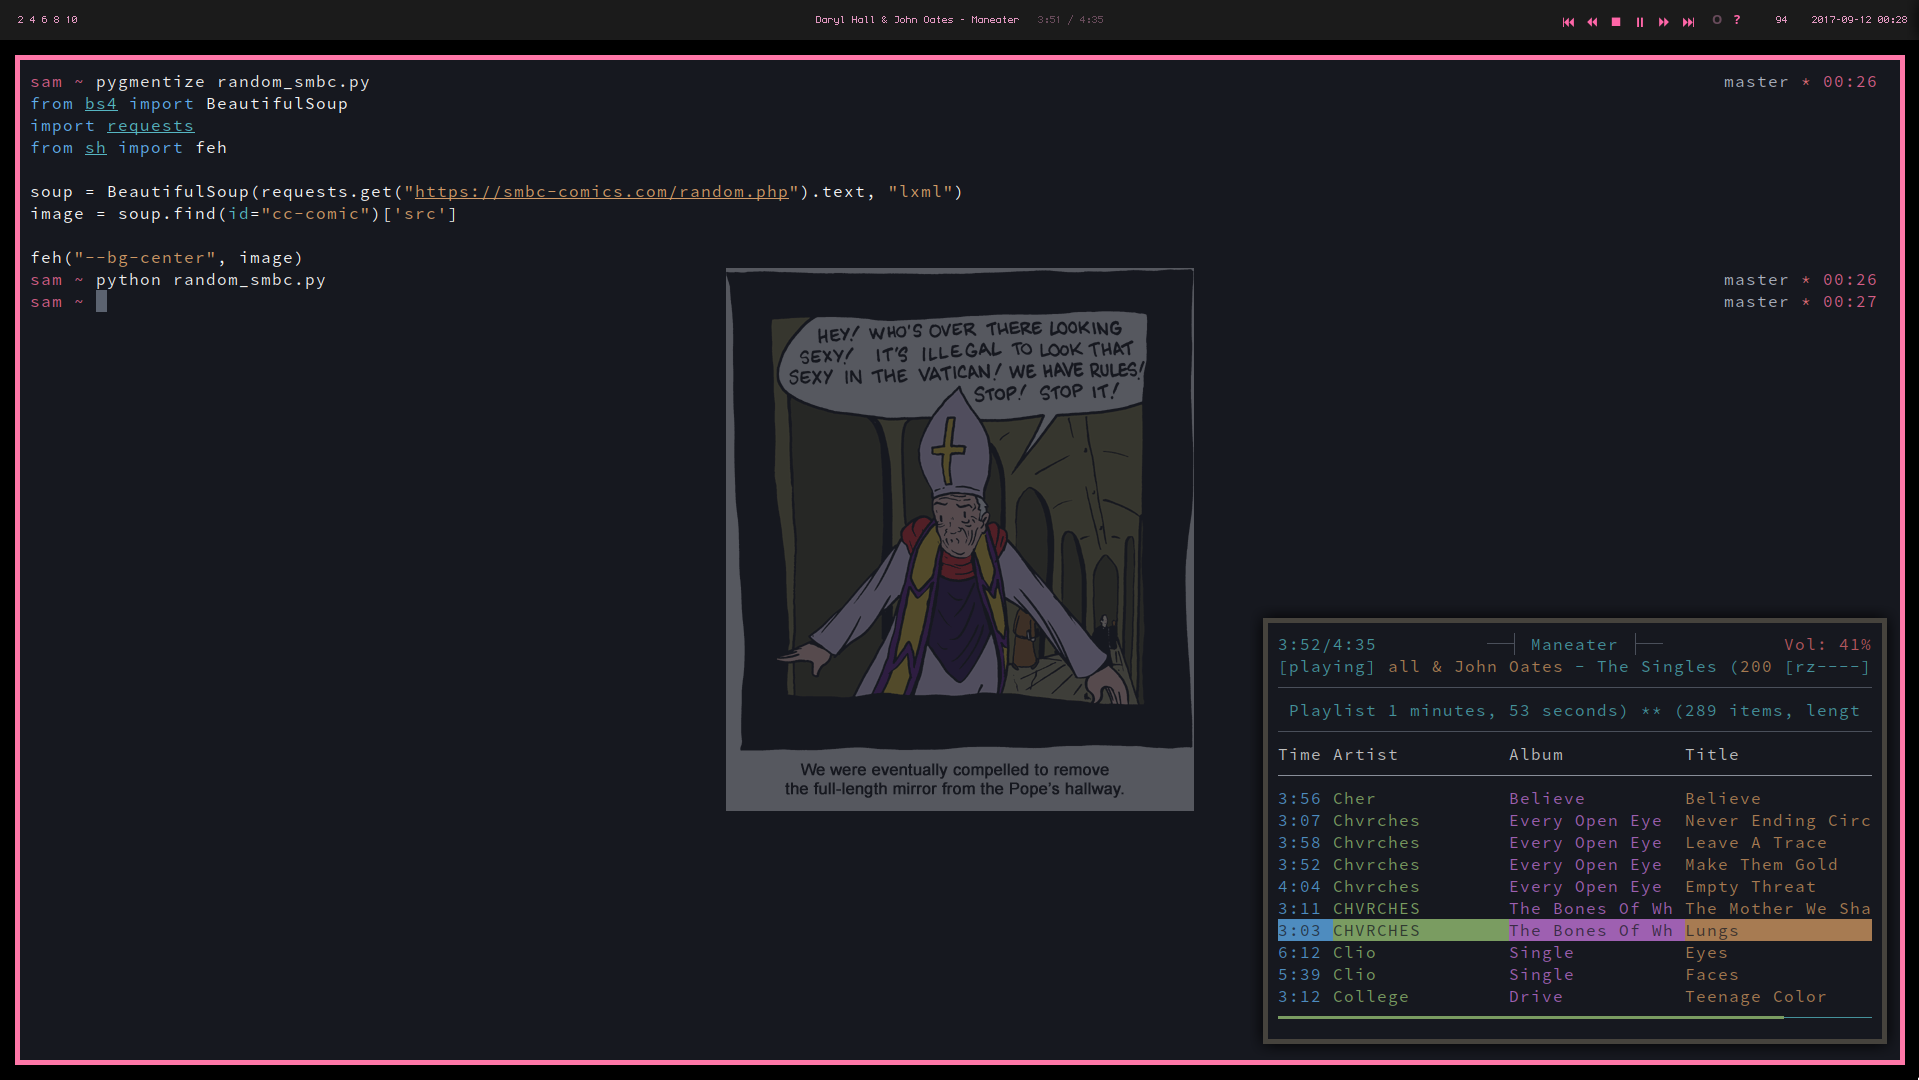
Task: Click the Vol: 41% indicator
Action: [x=1826, y=645]
